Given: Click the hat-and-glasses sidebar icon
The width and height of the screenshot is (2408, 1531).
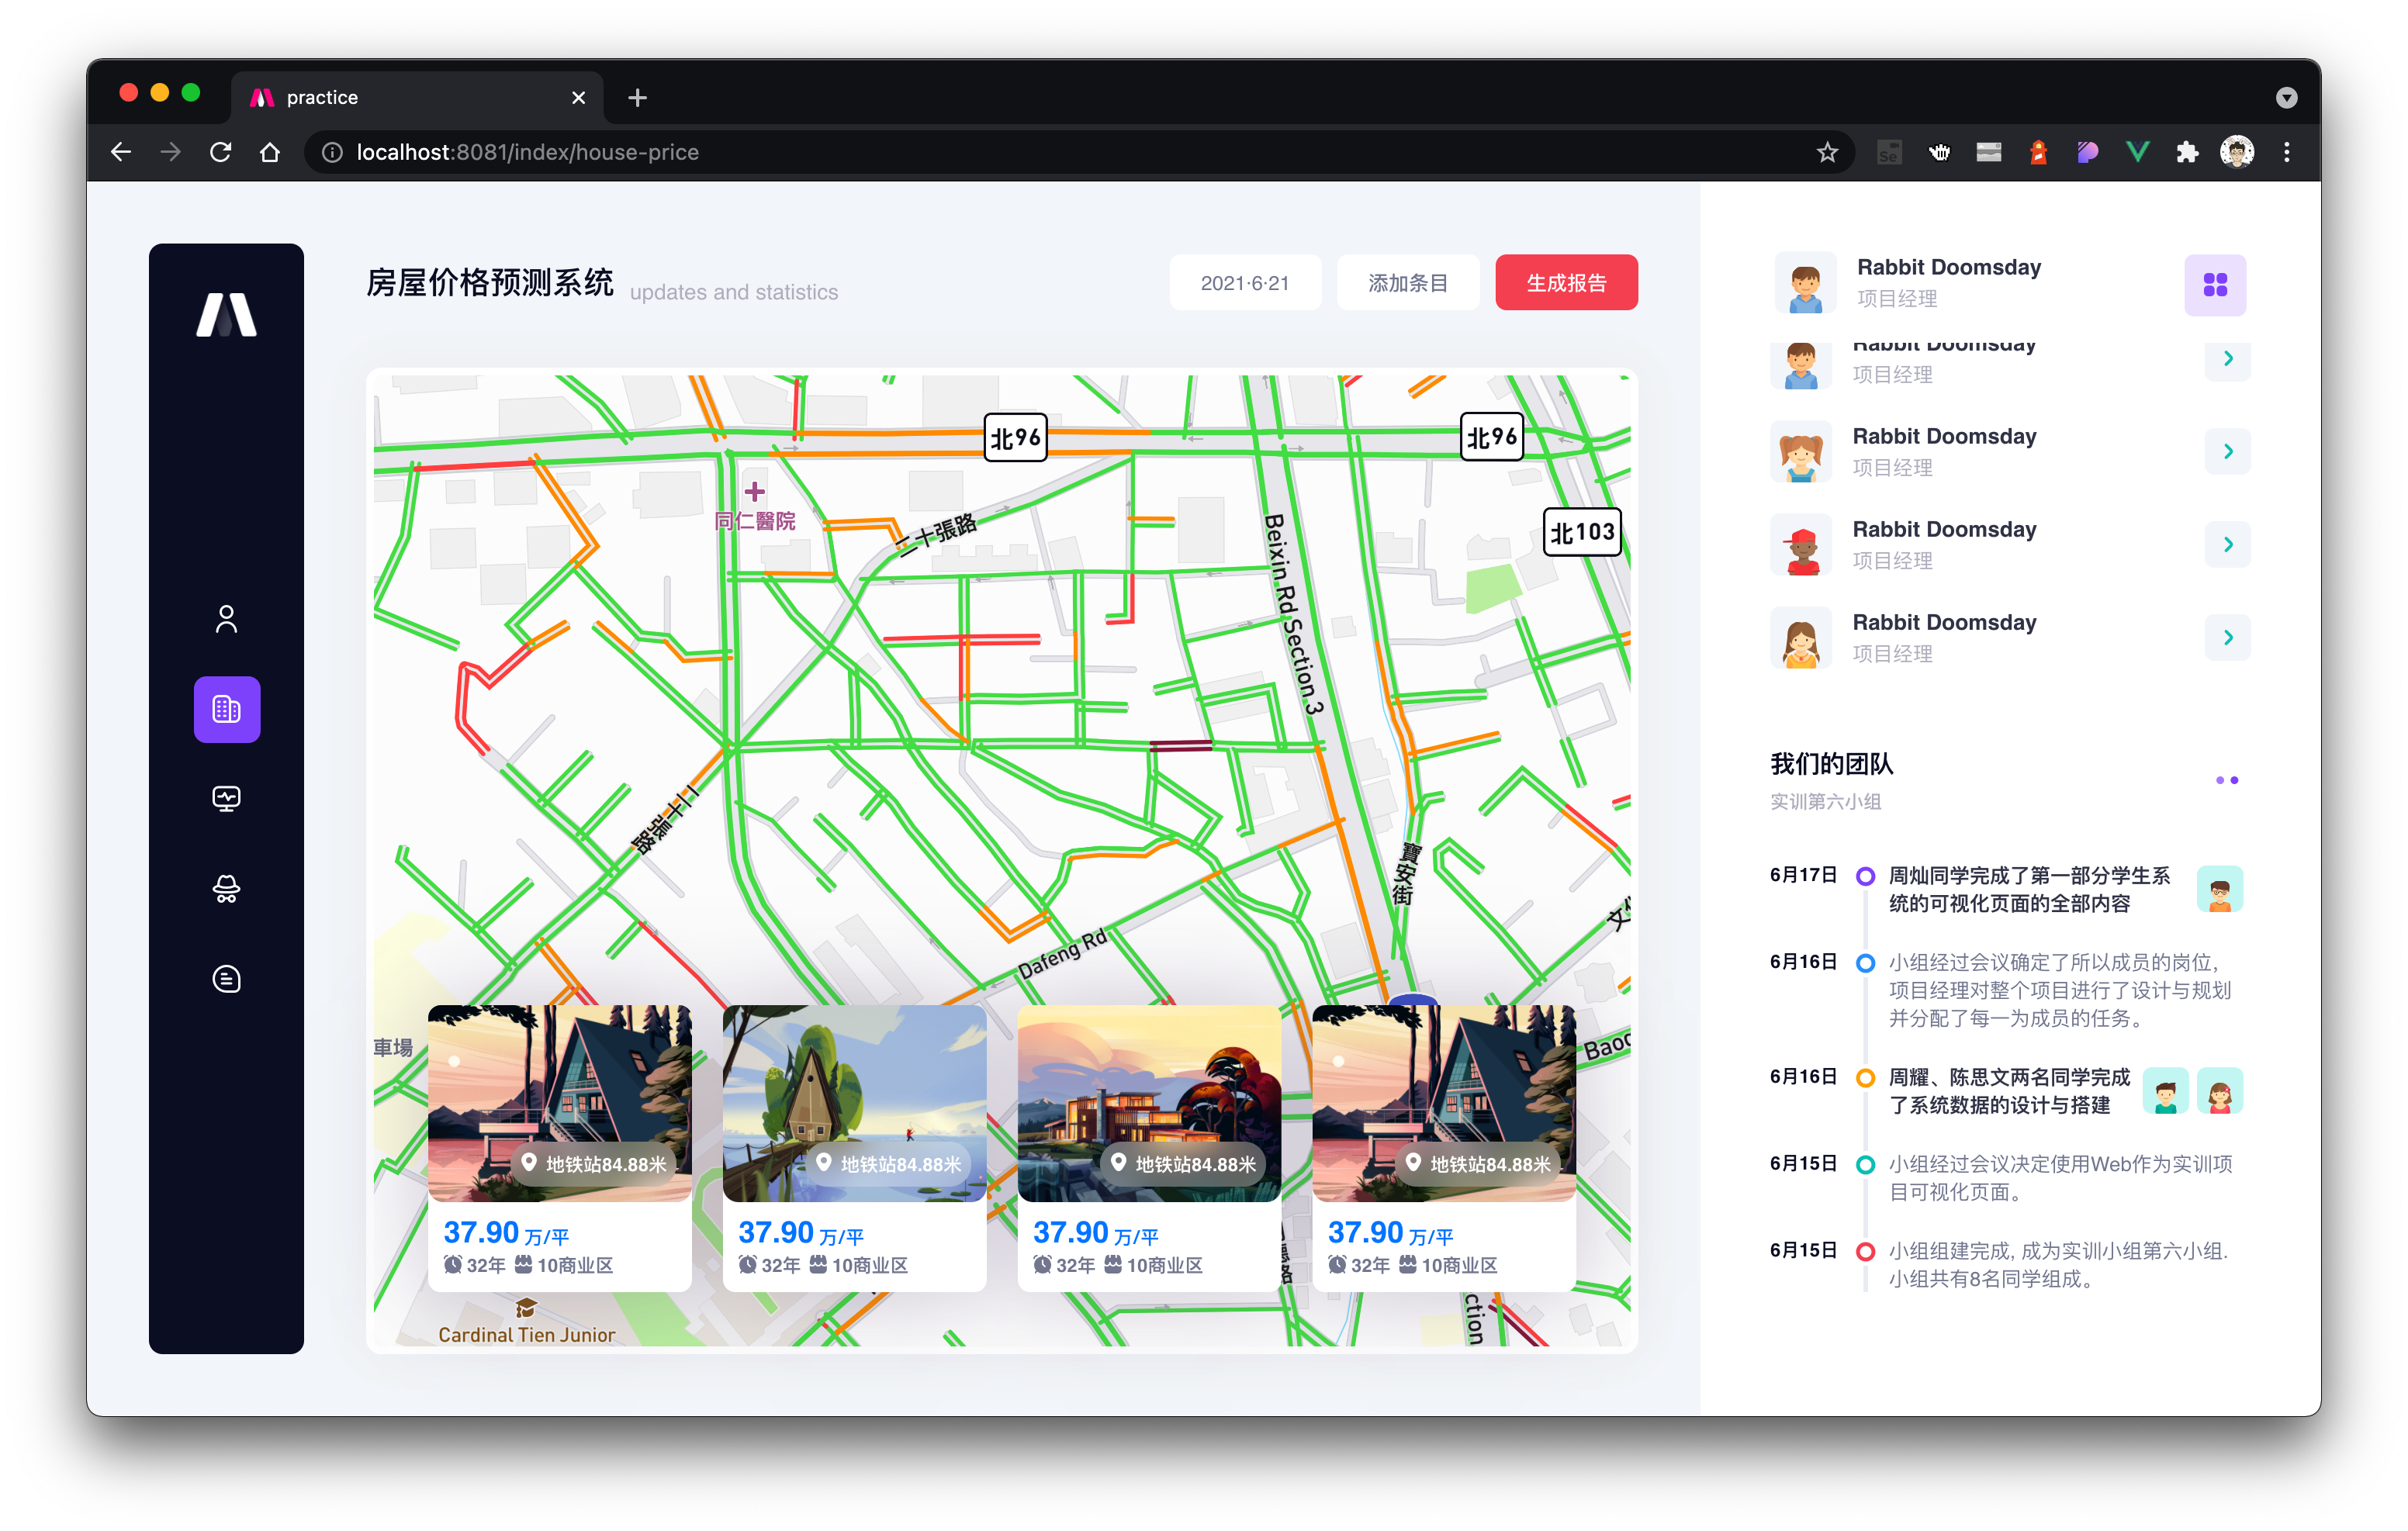Looking at the screenshot, I should click(226, 888).
